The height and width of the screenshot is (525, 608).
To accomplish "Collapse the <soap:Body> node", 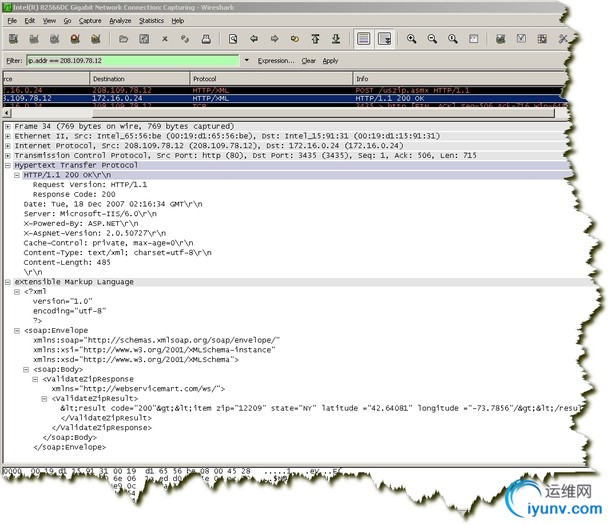I will pyautogui.click(x=26, y=370).
